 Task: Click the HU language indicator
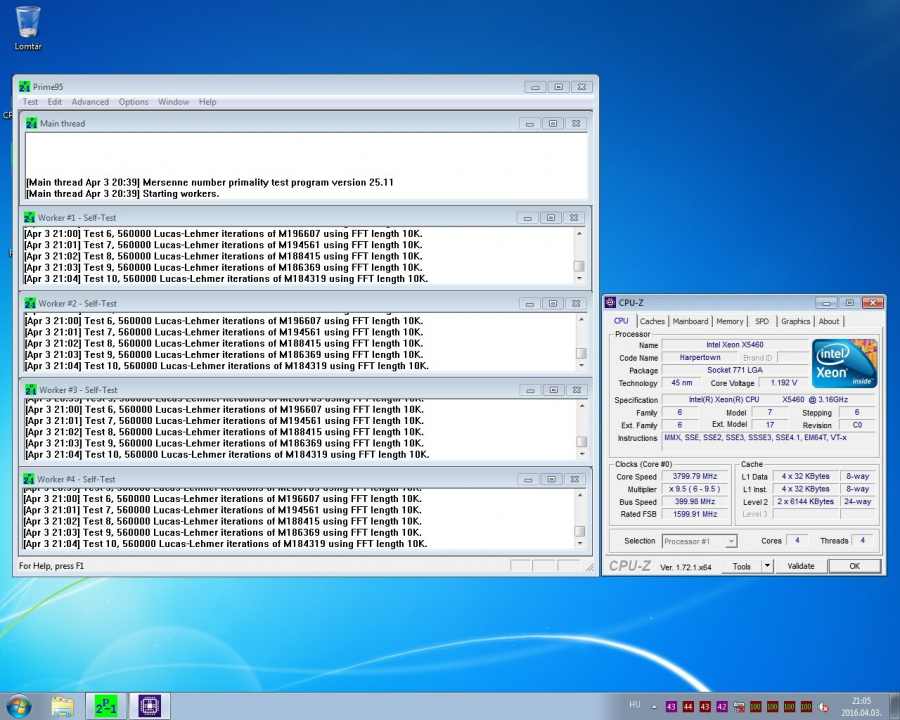click(x=634, y=705)
